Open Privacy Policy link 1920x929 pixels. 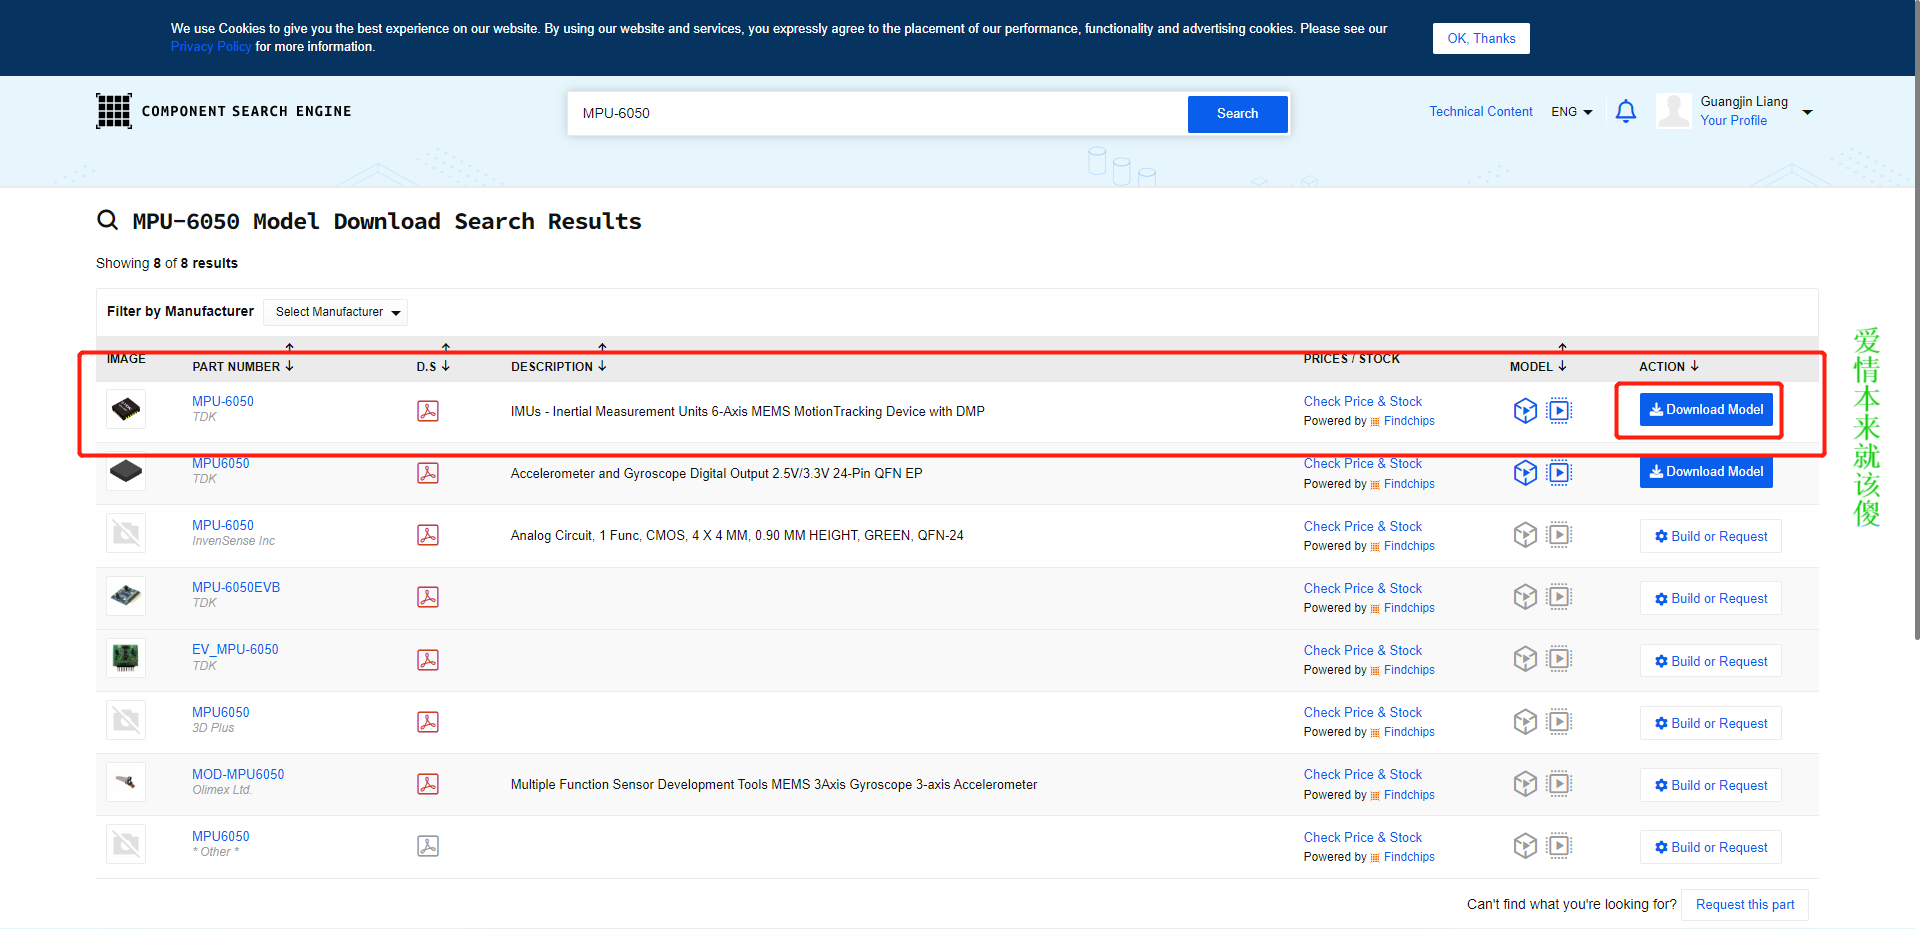coord(211,47)
